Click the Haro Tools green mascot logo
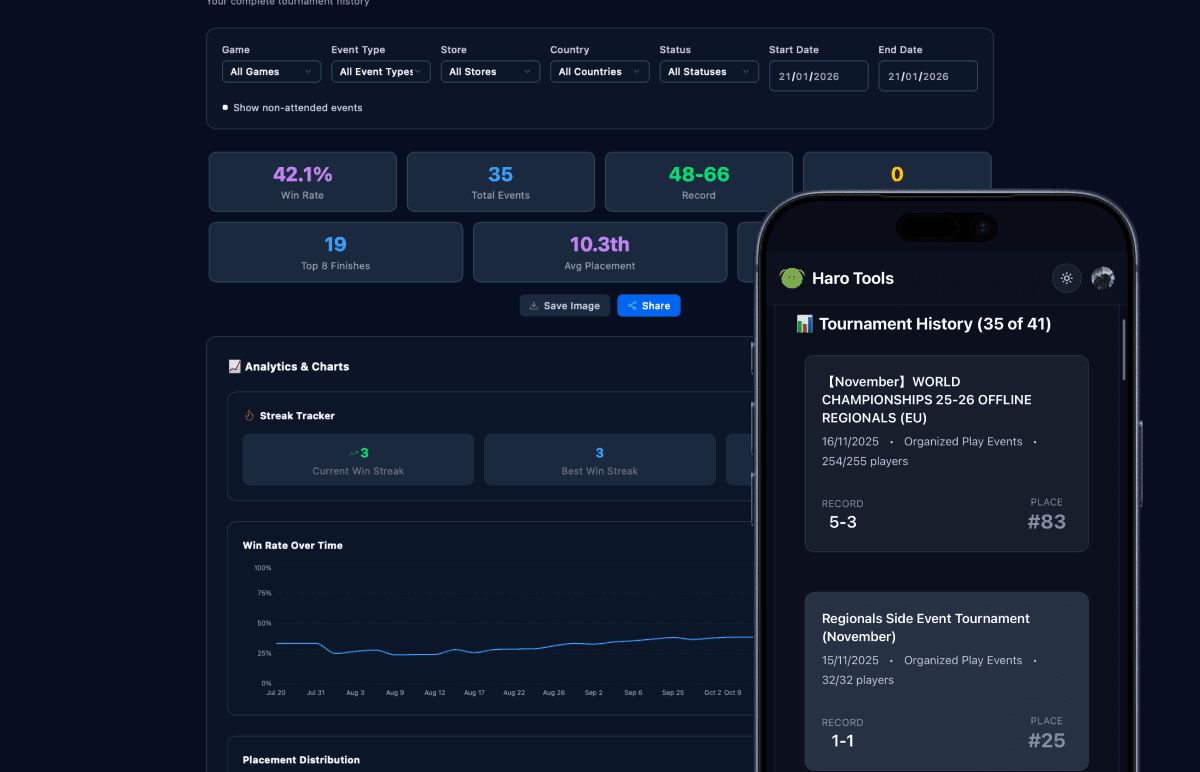 click(791, 278)
